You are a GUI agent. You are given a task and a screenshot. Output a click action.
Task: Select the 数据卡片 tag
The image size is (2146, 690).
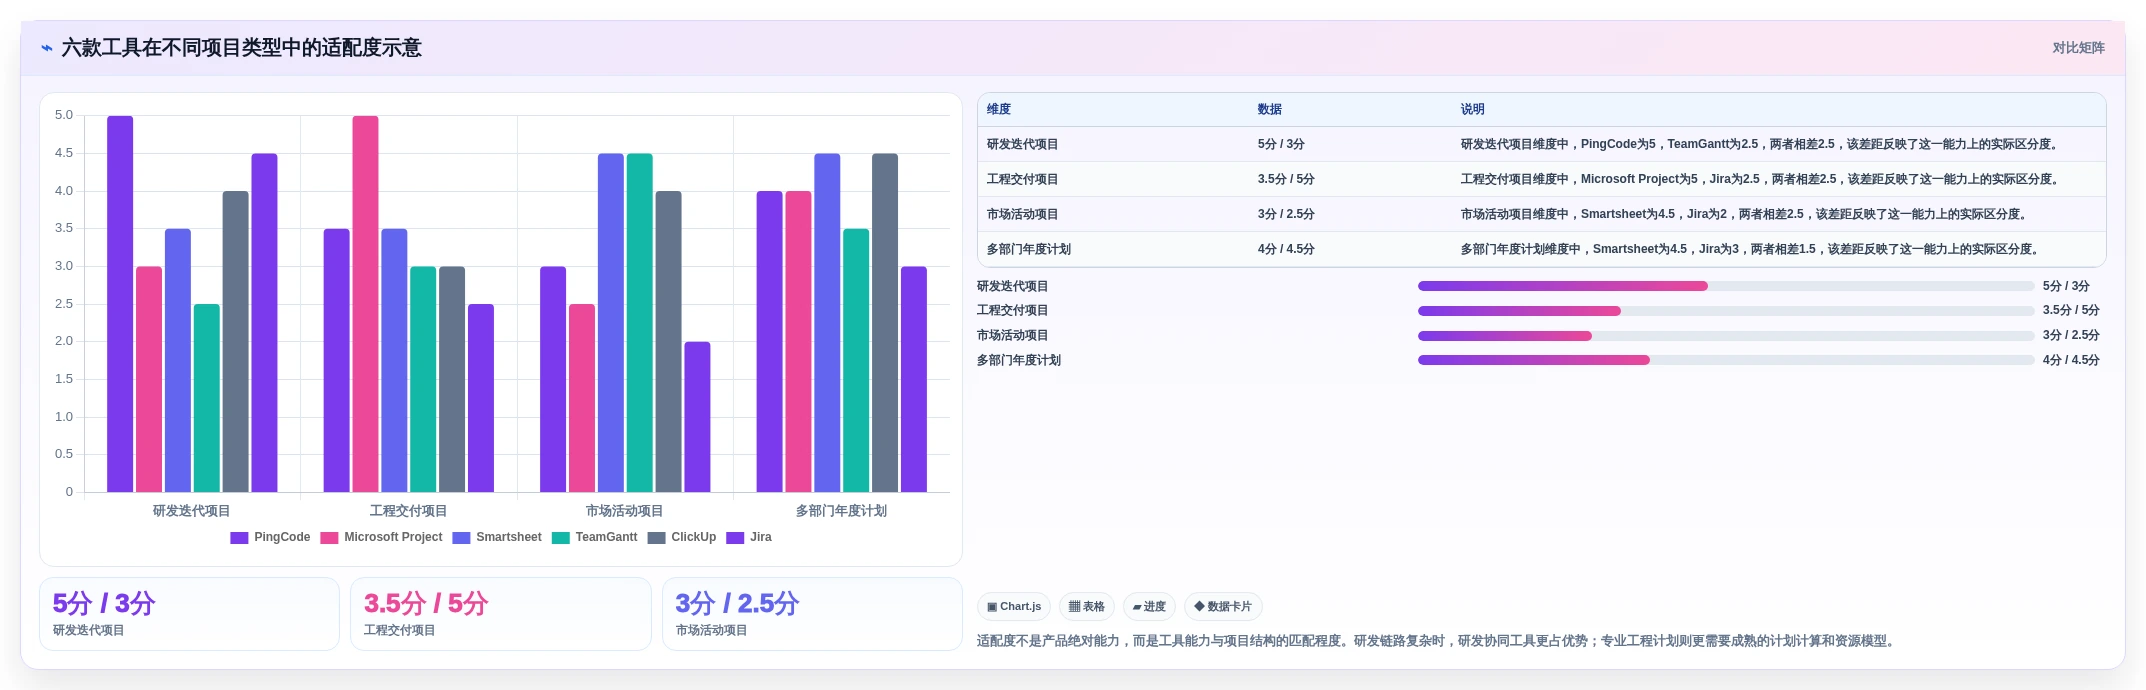(1223, 607)
